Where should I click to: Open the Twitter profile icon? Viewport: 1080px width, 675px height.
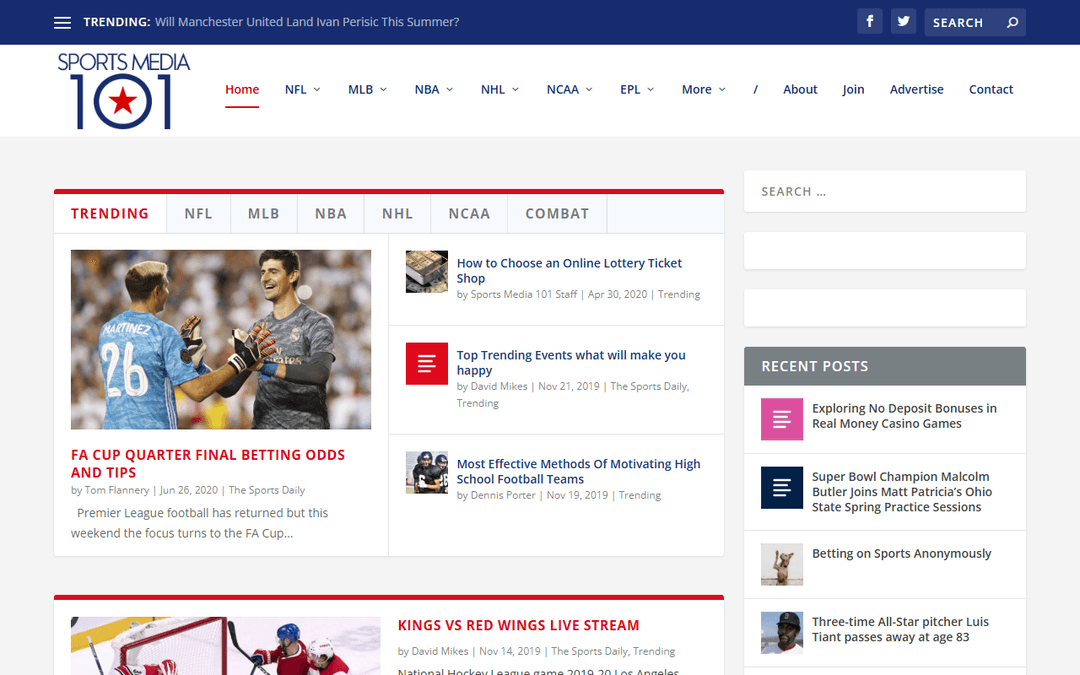(x=903, y=21)
